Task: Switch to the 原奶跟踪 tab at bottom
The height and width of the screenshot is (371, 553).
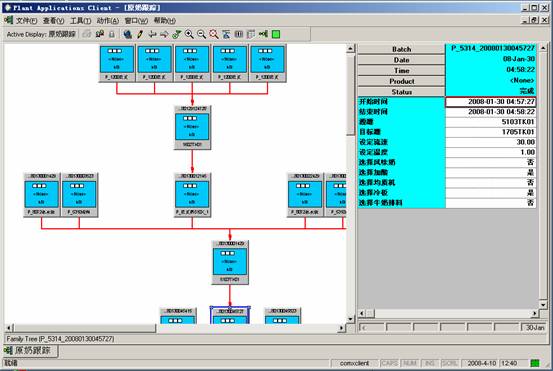Action: tap(31, 351)
